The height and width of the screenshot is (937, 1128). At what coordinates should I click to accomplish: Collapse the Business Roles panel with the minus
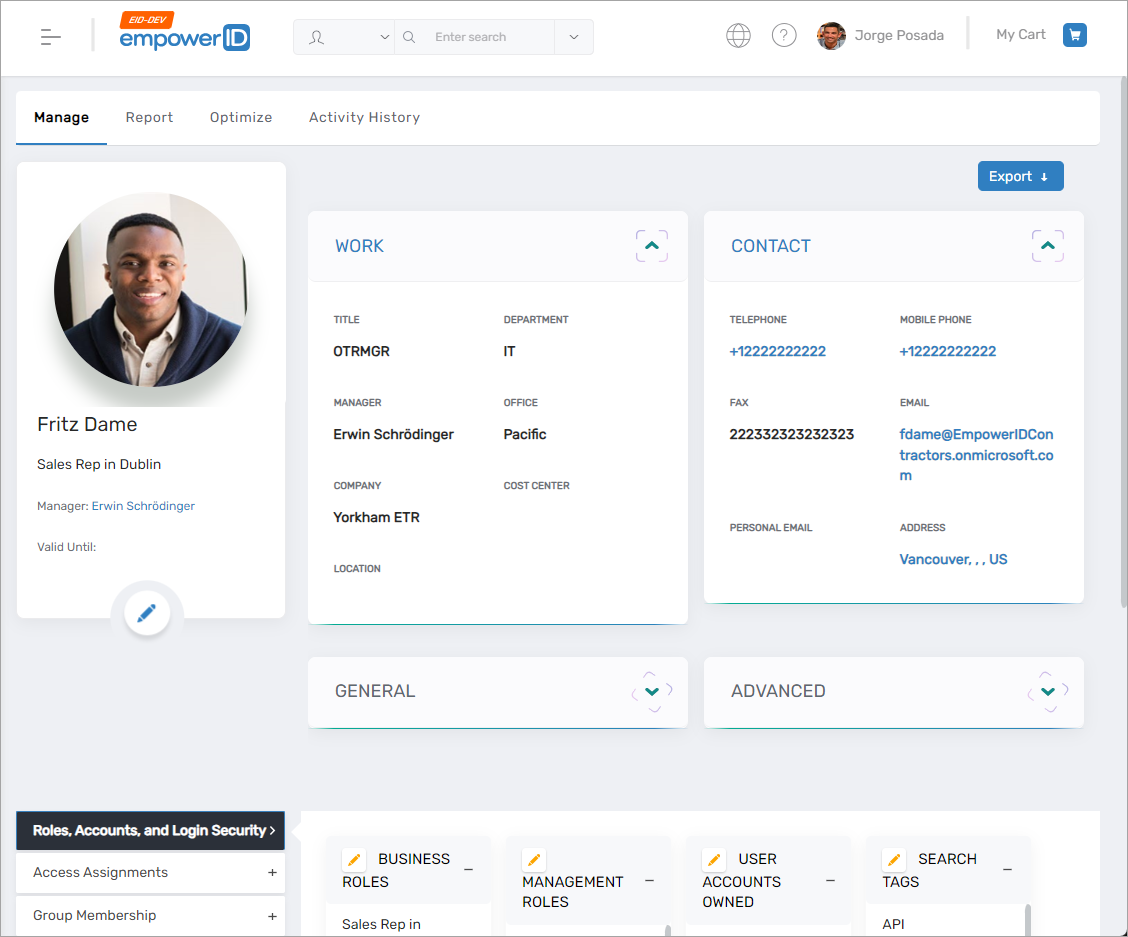tap(468, 869)
